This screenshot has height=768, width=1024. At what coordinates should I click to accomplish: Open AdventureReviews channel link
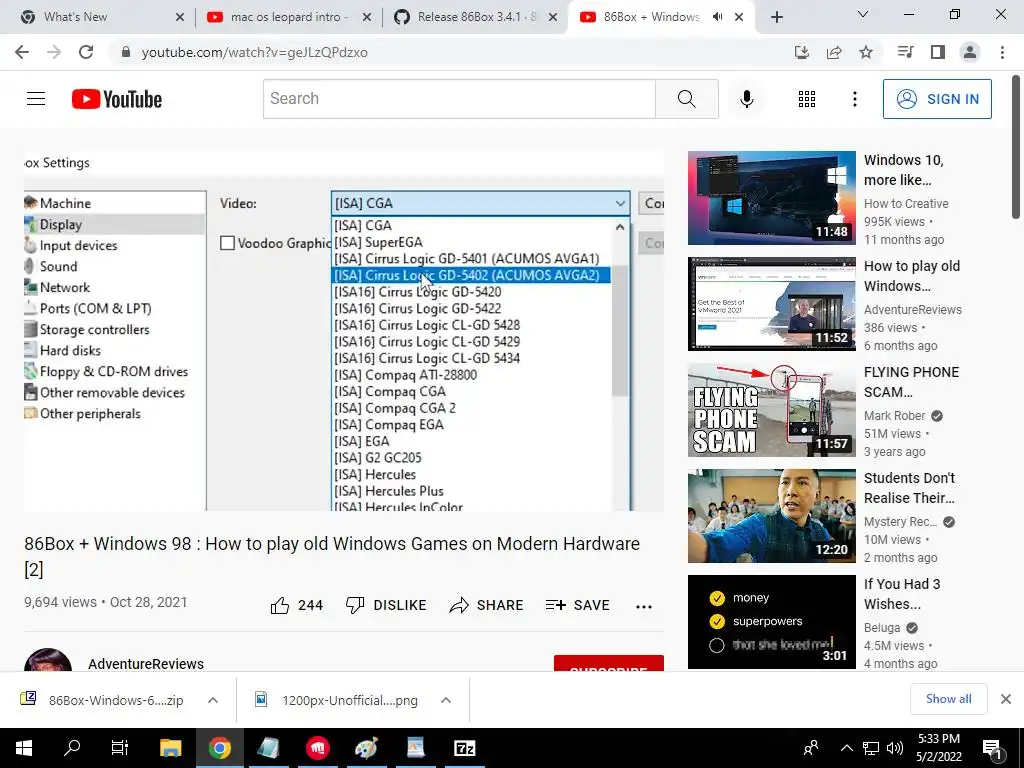(x=146, y=664)
